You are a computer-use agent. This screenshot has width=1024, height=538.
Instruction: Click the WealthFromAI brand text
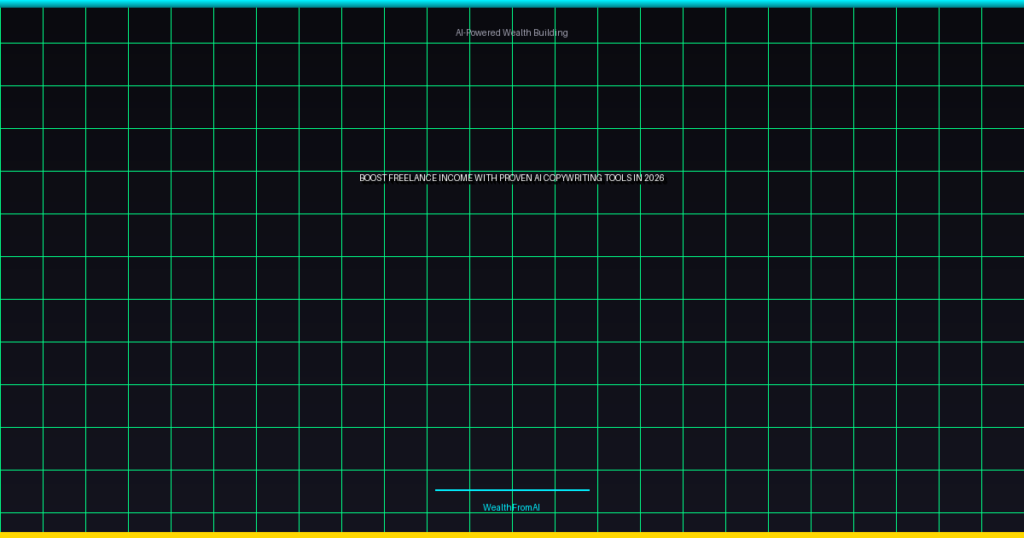coord(511,508)
